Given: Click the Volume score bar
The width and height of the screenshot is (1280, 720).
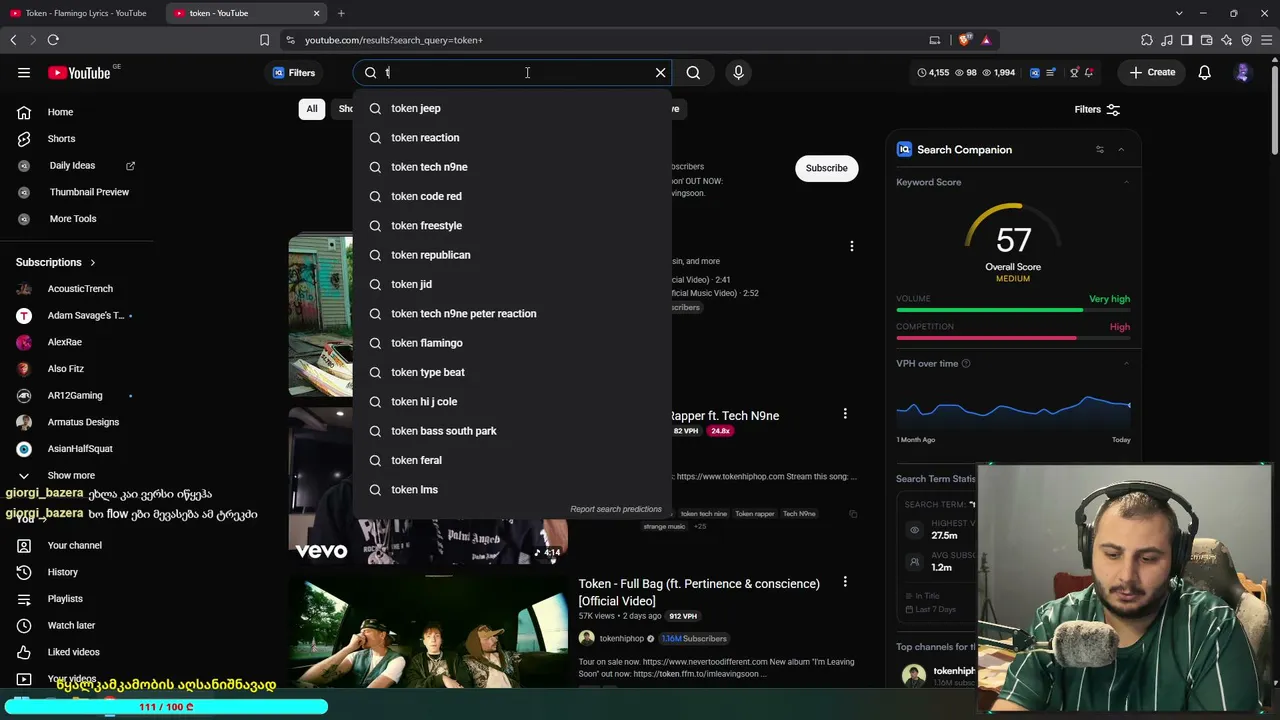Looking at the screenshot, I should (x=1013, y=310).
